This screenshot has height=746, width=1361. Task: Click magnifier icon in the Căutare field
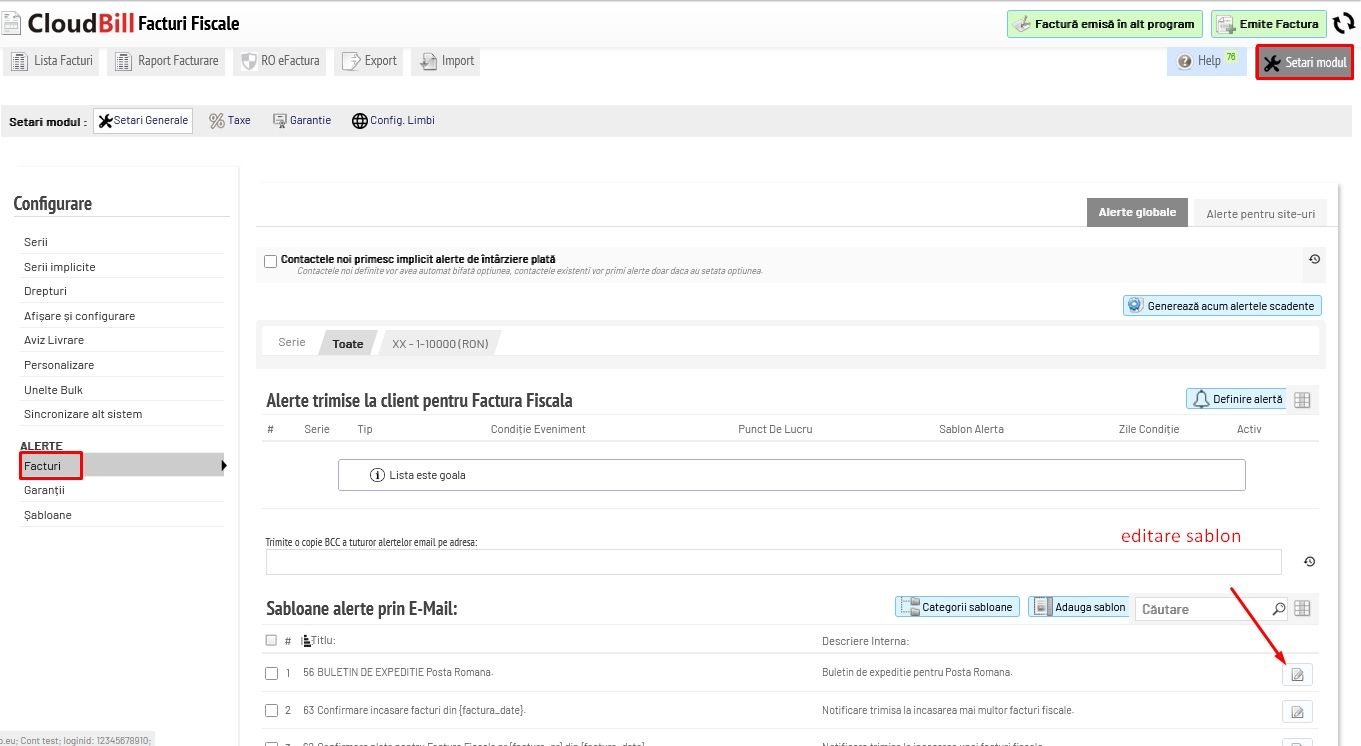1278,608
